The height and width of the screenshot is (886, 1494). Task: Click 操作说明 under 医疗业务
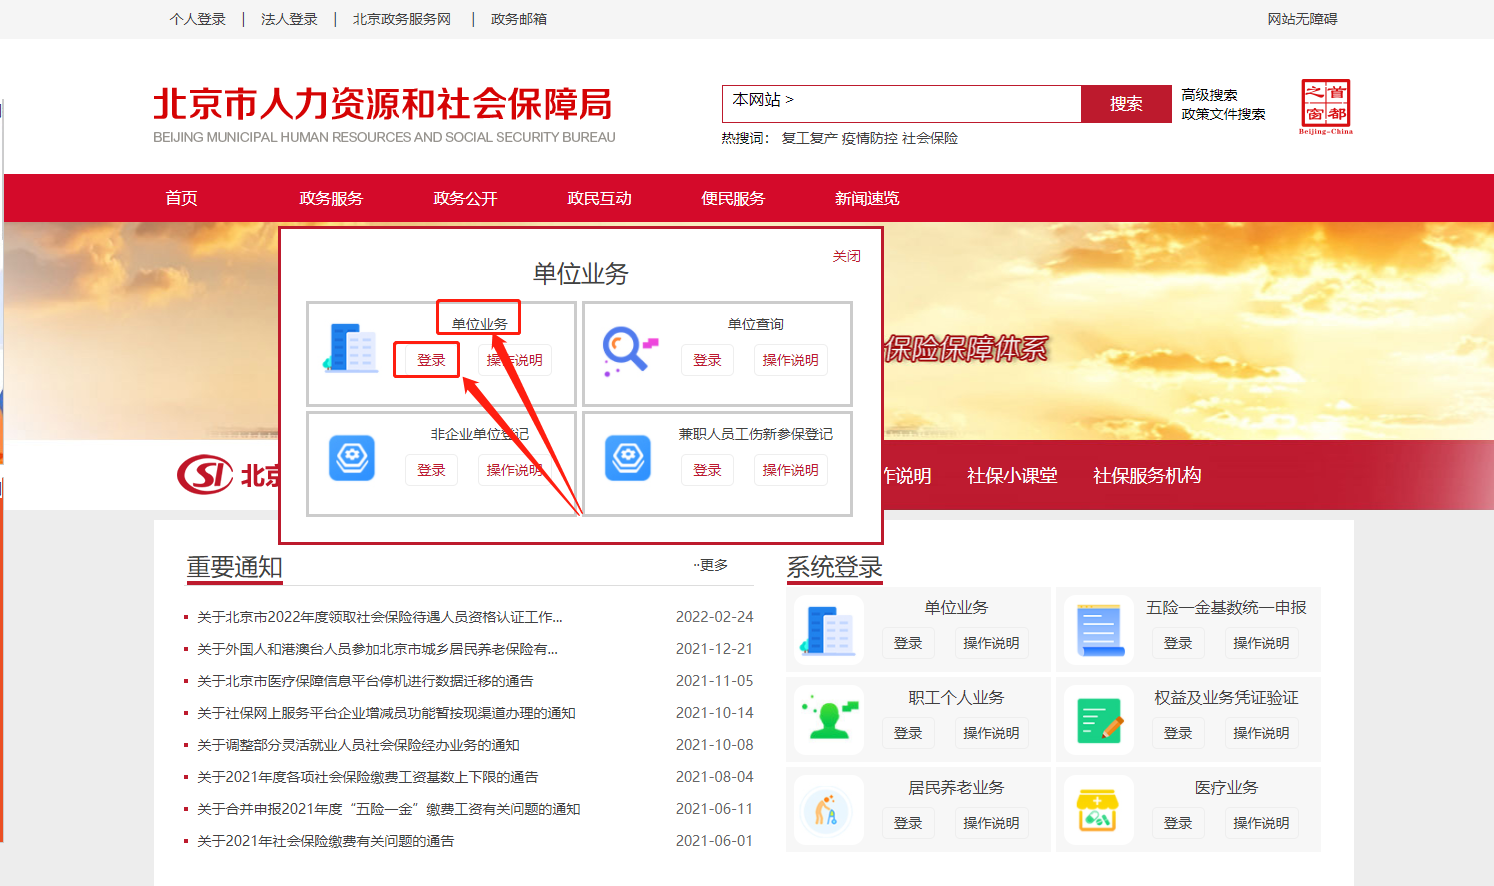[1261, 823]
